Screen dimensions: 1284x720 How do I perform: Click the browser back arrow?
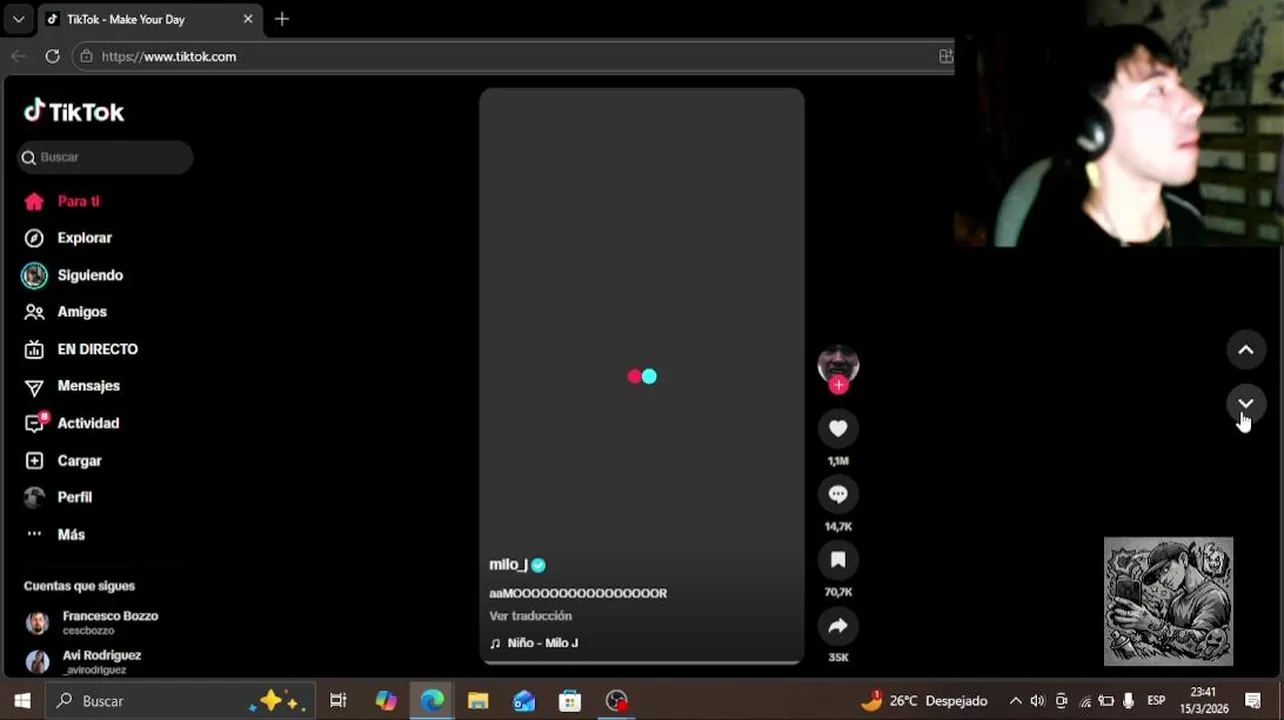[18, 56]
